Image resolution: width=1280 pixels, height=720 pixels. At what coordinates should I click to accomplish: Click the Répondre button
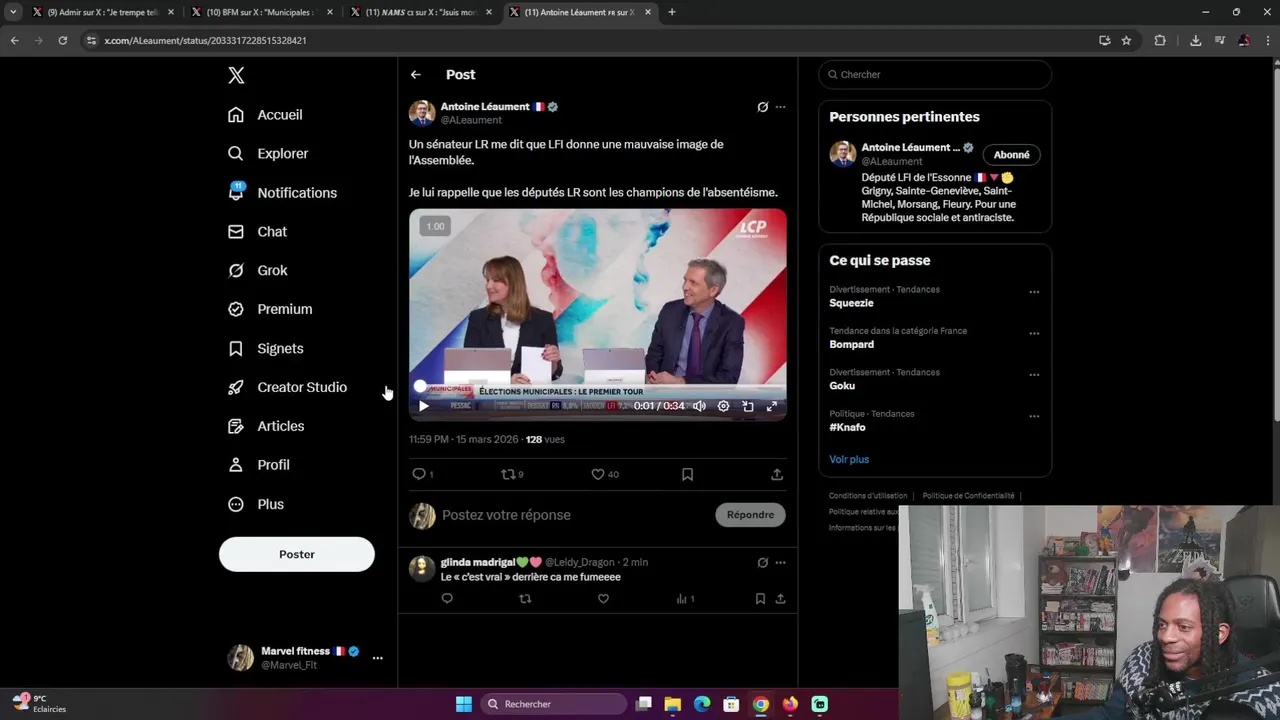[750, 515]
